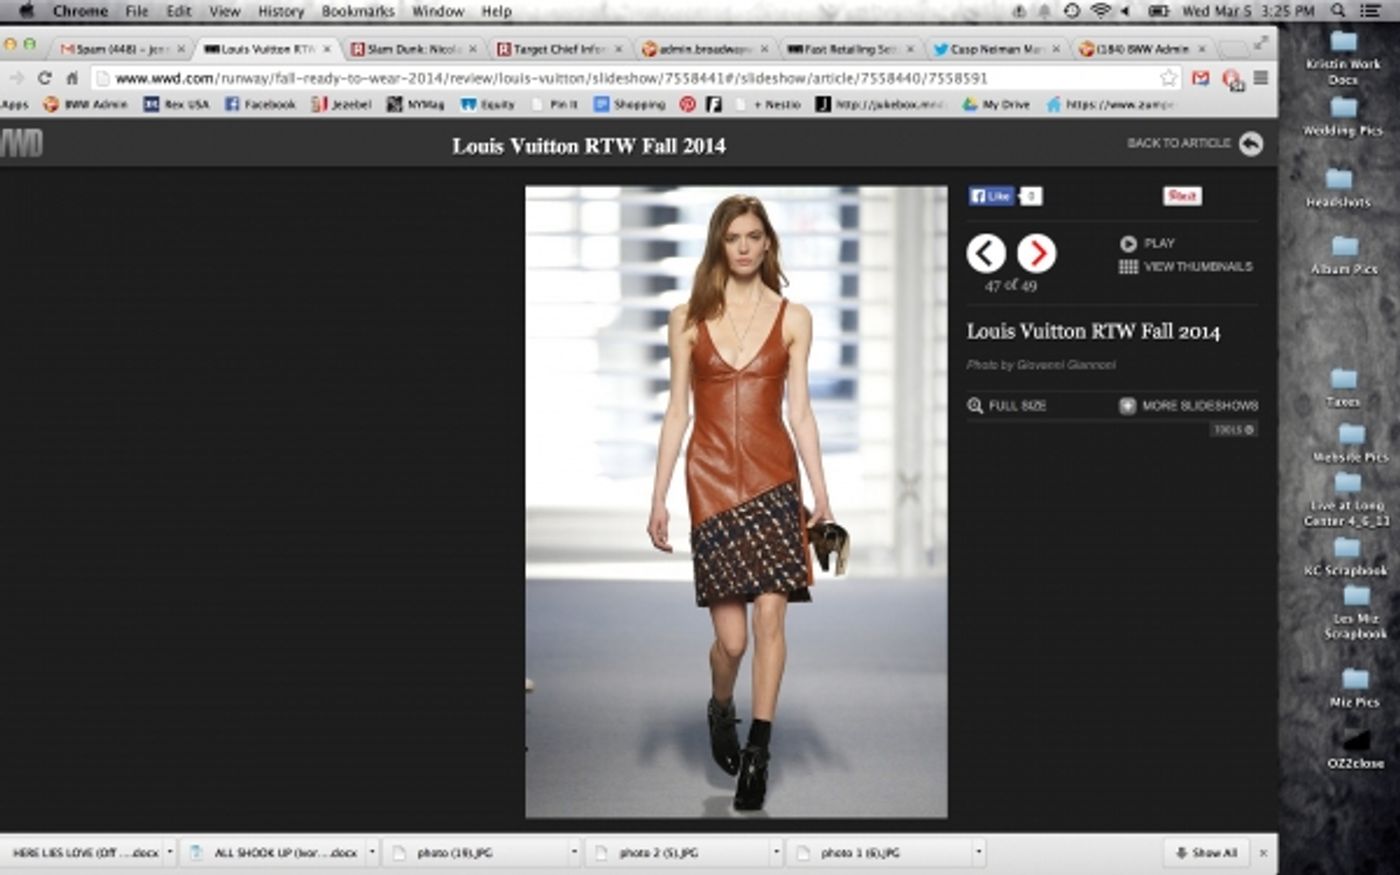Screen dimensions: 1400x875
Task: Open the Chrome hamburger menu
Action: coord(1261,78)
